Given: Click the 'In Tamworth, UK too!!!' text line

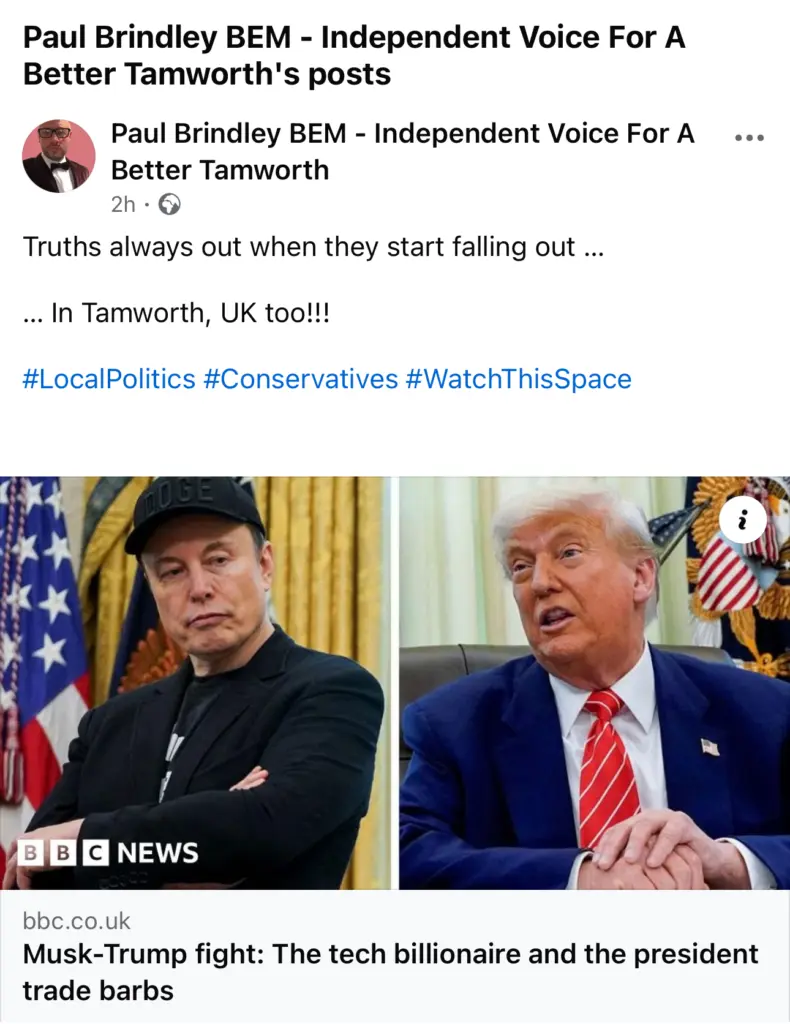Looking at the screenshot, I should coord(176,313).
